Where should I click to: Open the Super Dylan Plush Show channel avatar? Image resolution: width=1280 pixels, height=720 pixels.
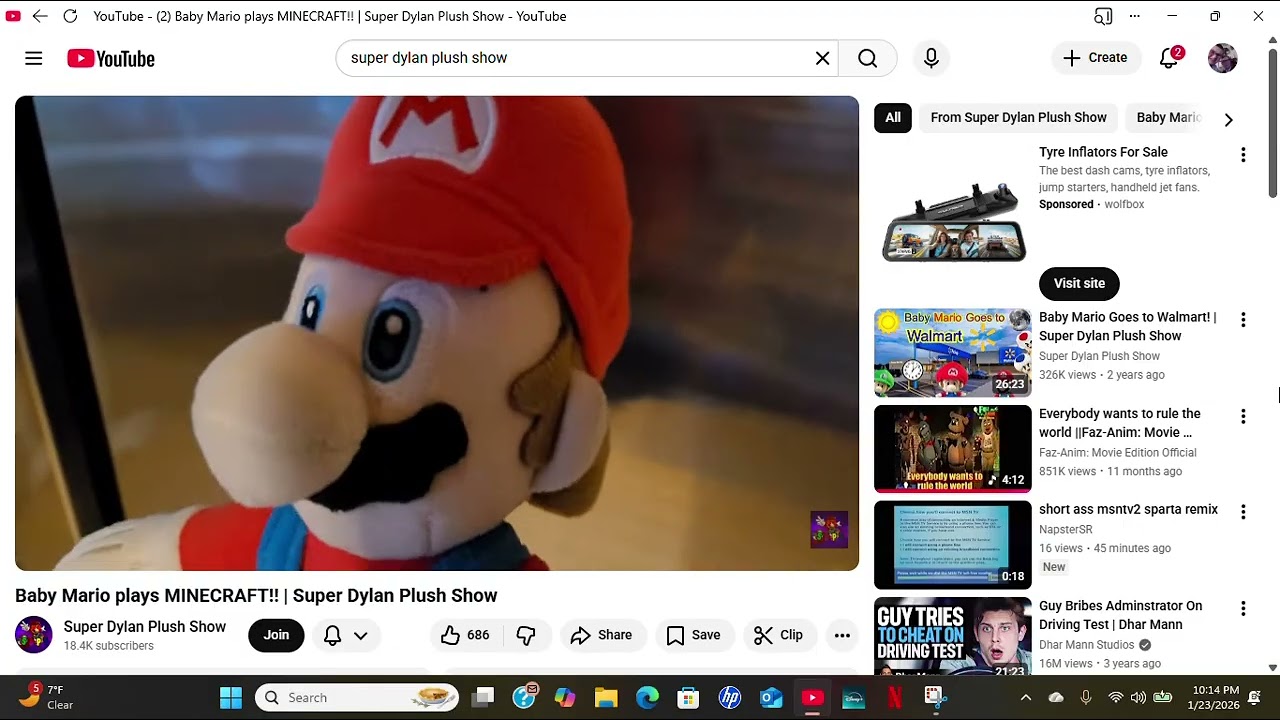coord(33,635)
